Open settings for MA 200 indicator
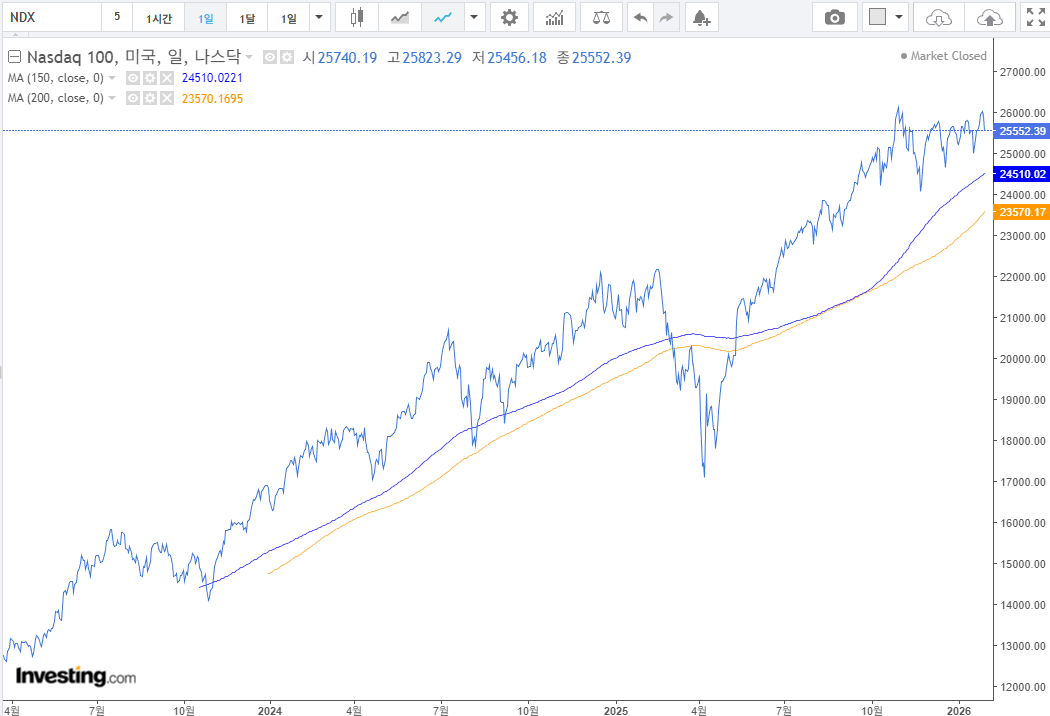Image resolution: width=1050 pixels, height=716 pixels. click(150, 98)
